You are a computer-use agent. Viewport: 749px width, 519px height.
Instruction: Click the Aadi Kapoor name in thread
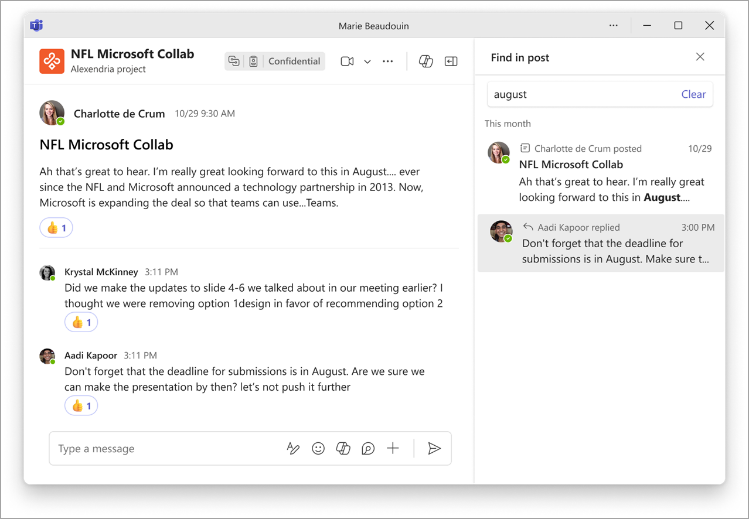[x=90, y=355]
